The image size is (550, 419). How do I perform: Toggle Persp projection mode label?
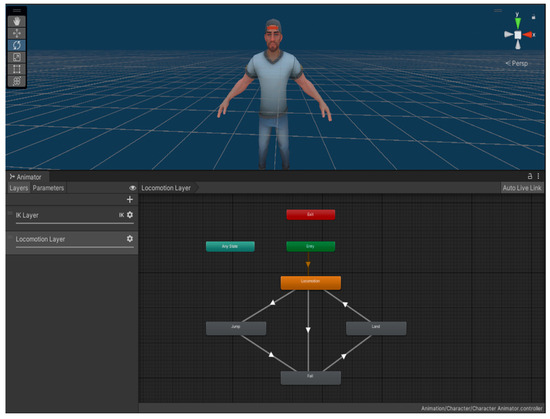coord(517,63)
